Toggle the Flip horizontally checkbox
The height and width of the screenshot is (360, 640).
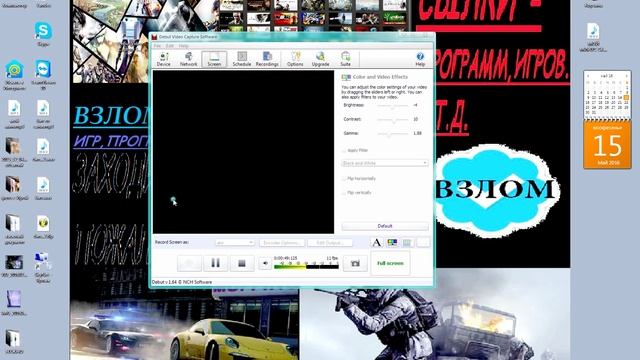tap(344, 179)
